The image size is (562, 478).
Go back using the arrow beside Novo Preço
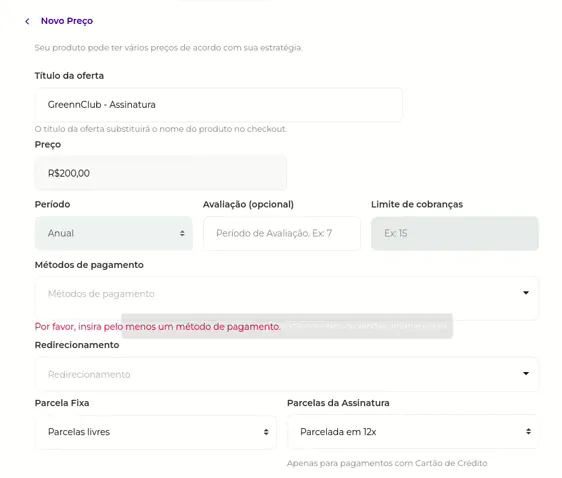coord(27,21)
